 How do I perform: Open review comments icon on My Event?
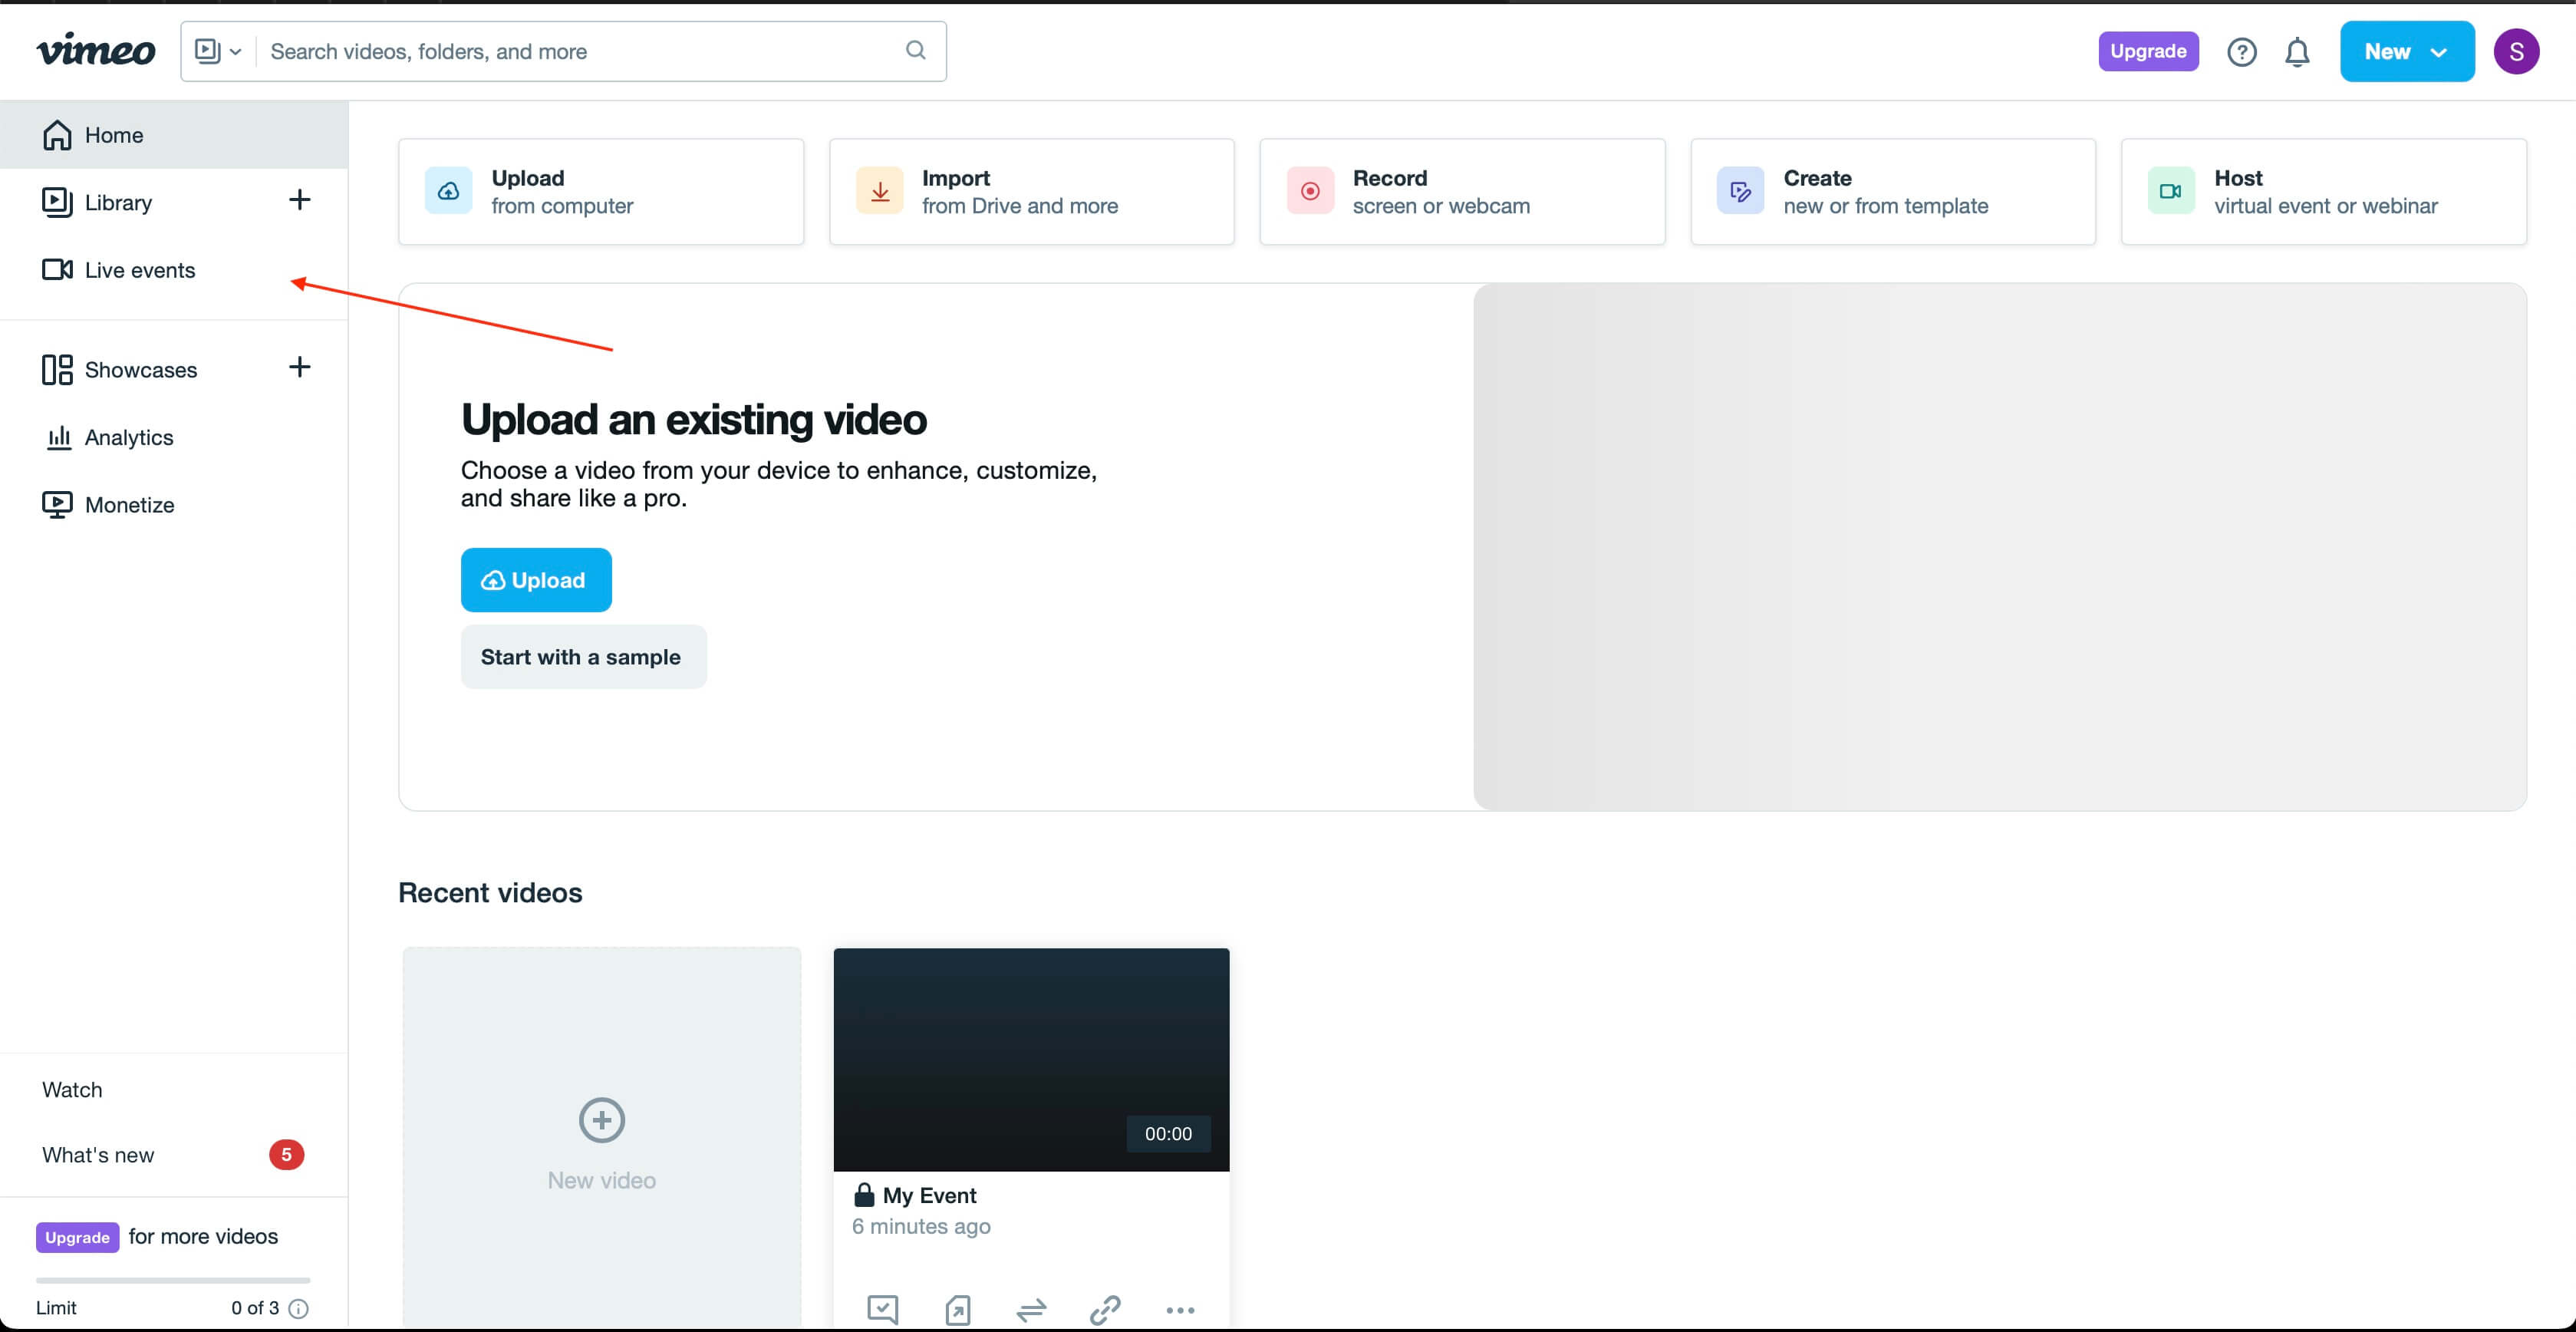882,1308
